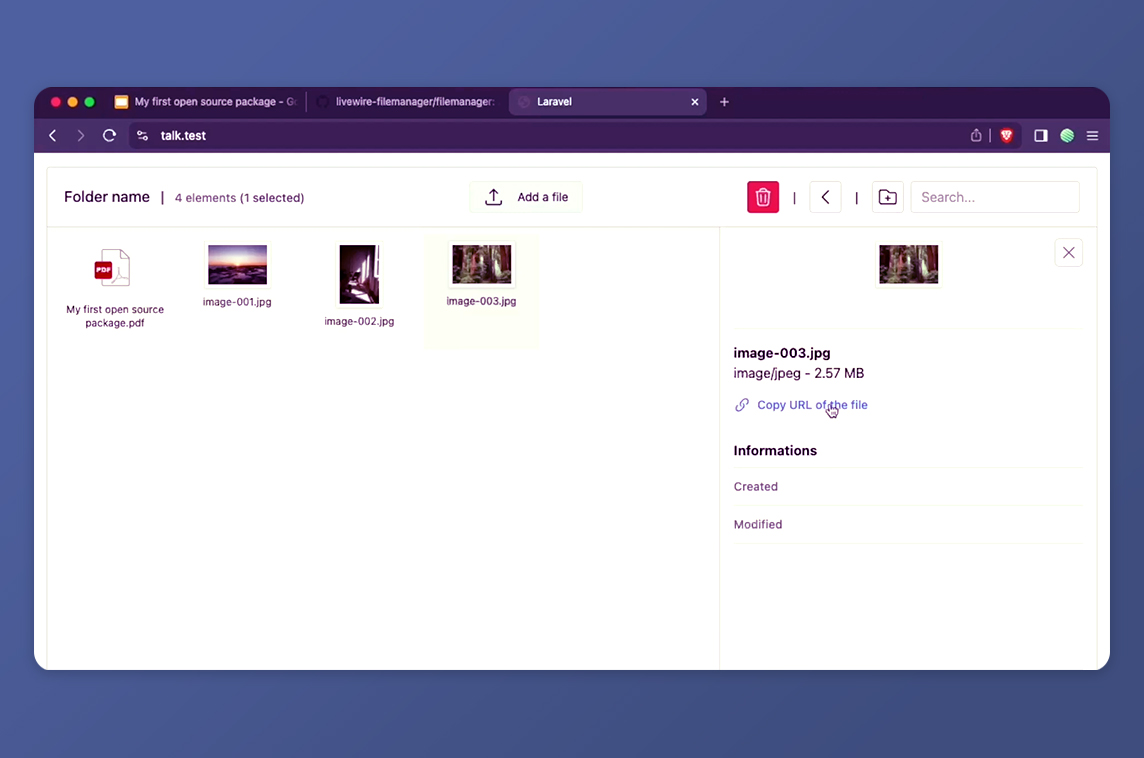Click the Folder name title

107,197
